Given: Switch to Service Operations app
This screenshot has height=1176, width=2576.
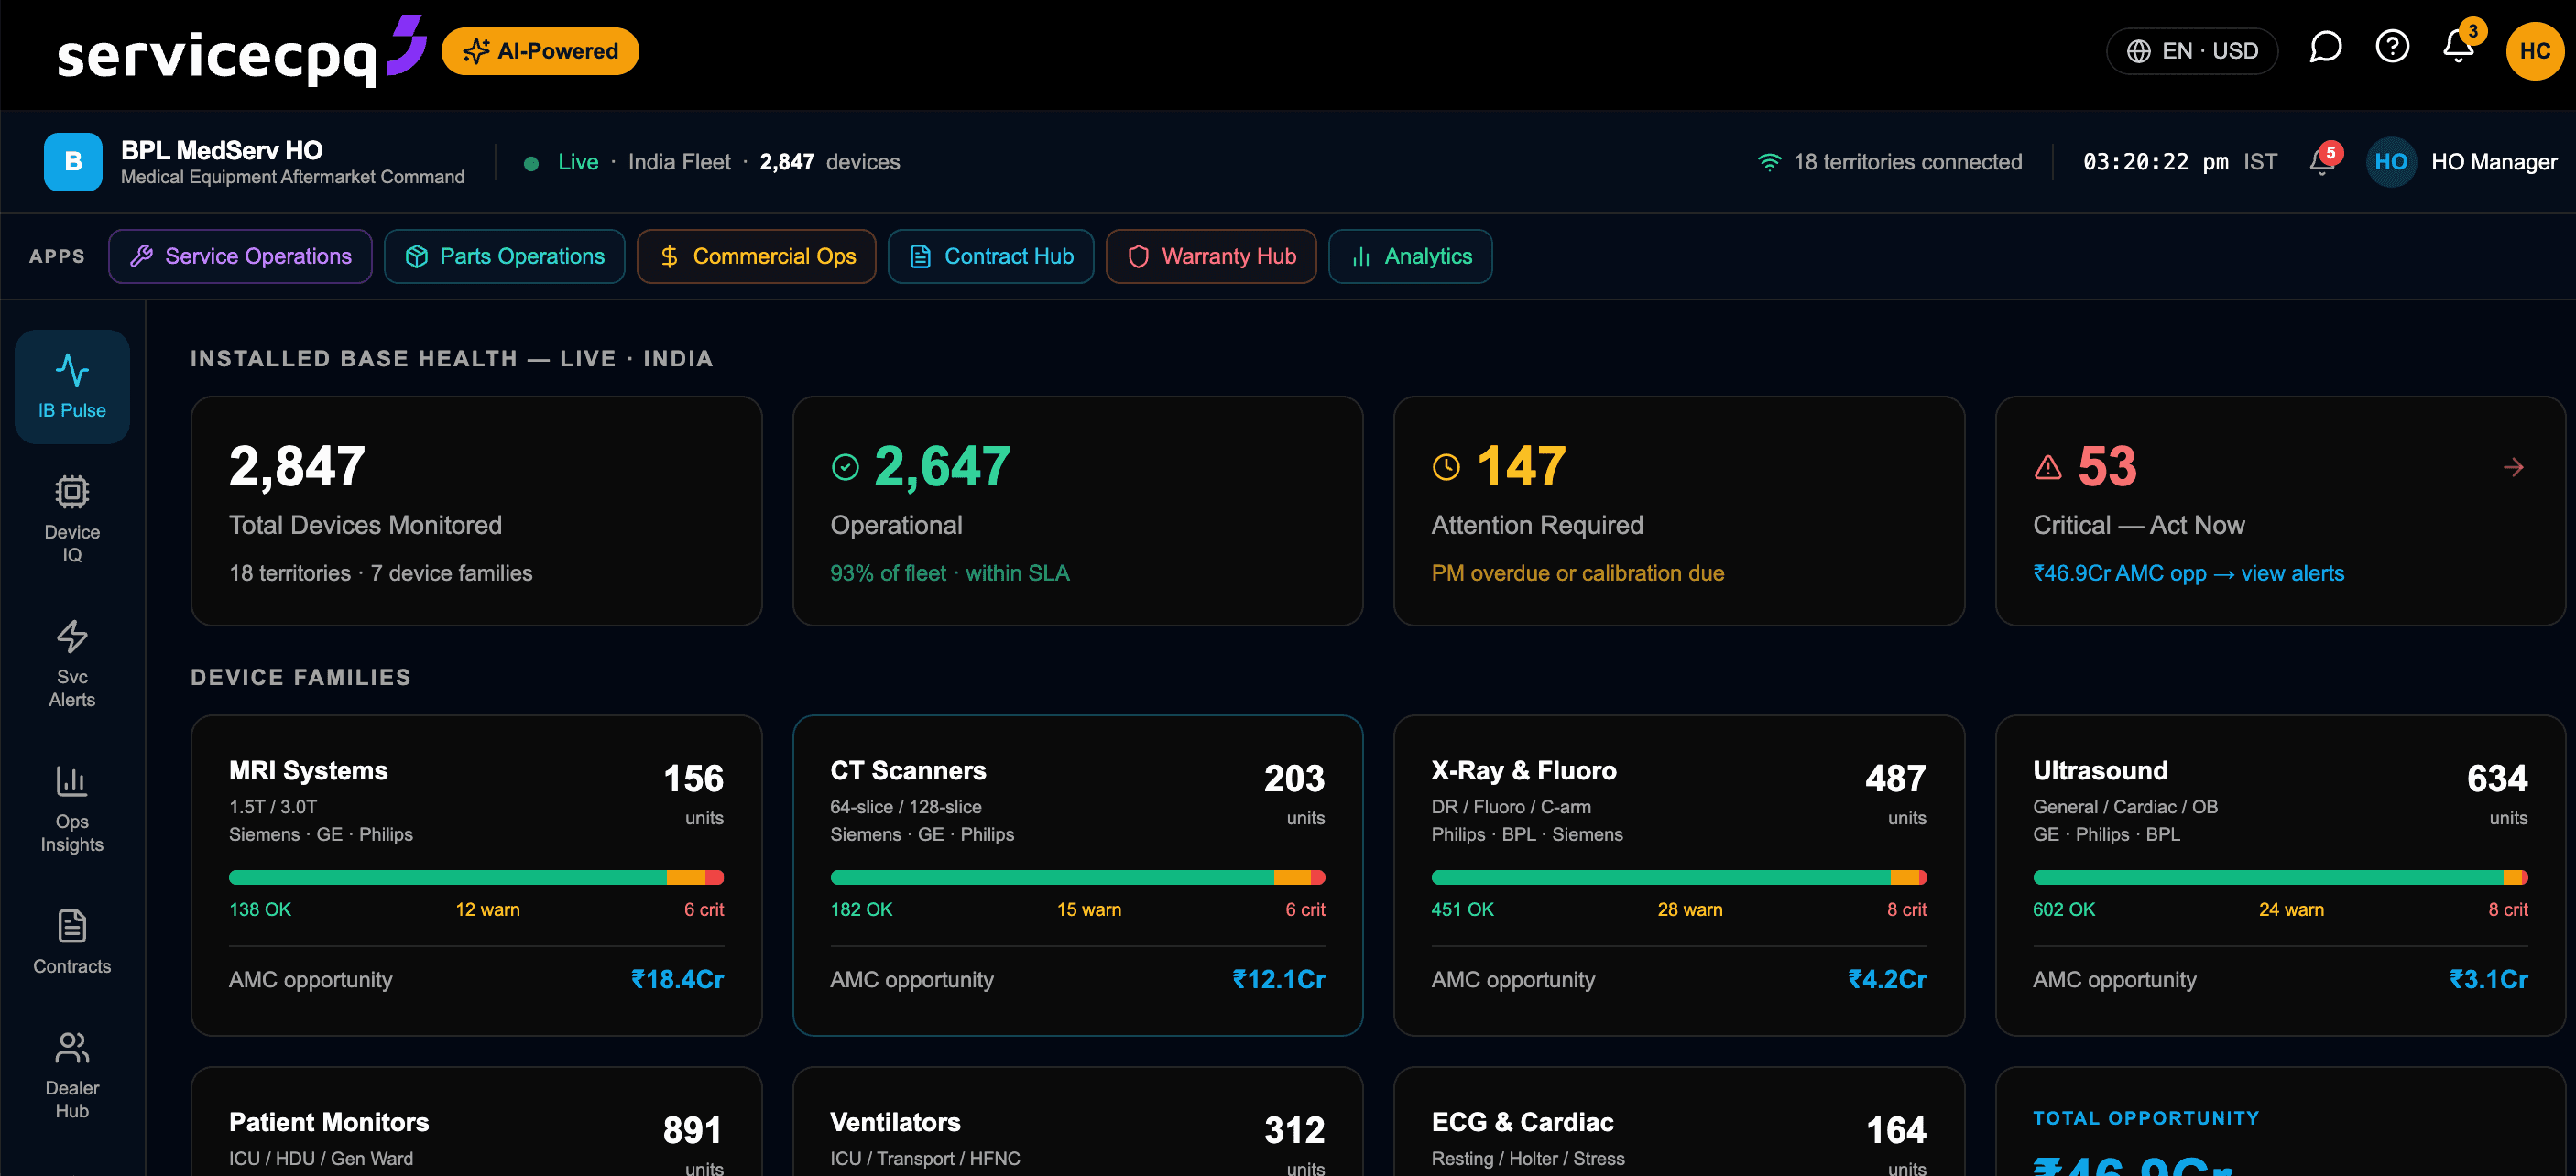Looking at the screenshot, I should (240, 257).
